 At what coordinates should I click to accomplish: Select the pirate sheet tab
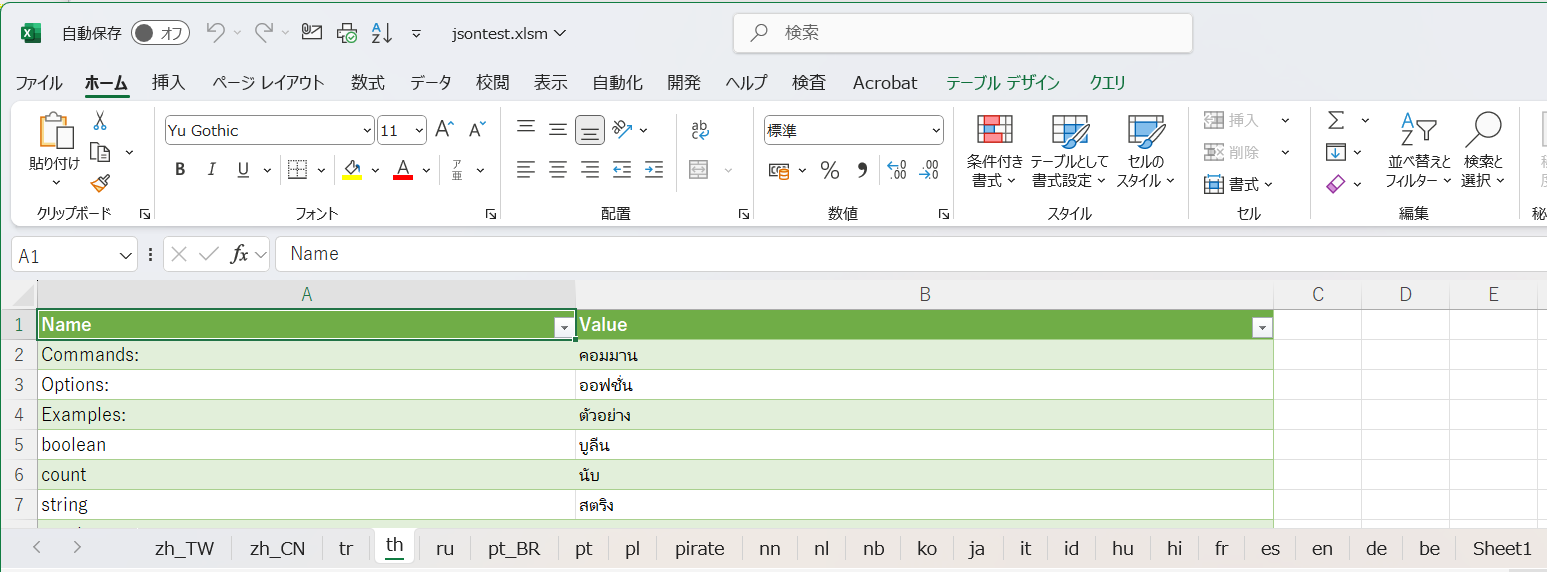(700, 548)
